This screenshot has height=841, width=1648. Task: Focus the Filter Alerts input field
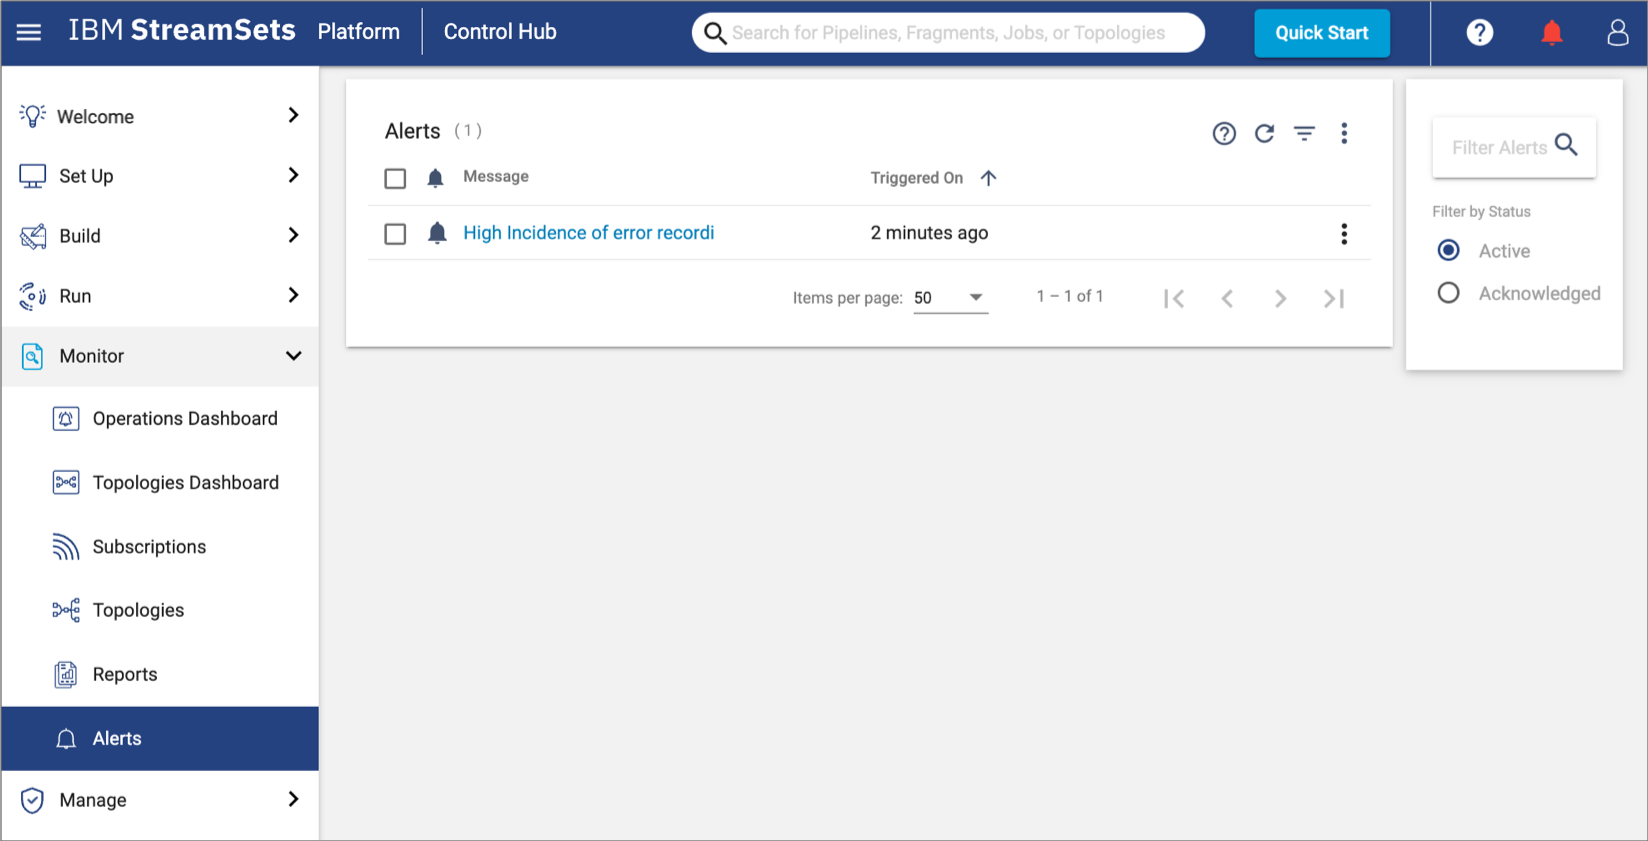coord(1514,147)
